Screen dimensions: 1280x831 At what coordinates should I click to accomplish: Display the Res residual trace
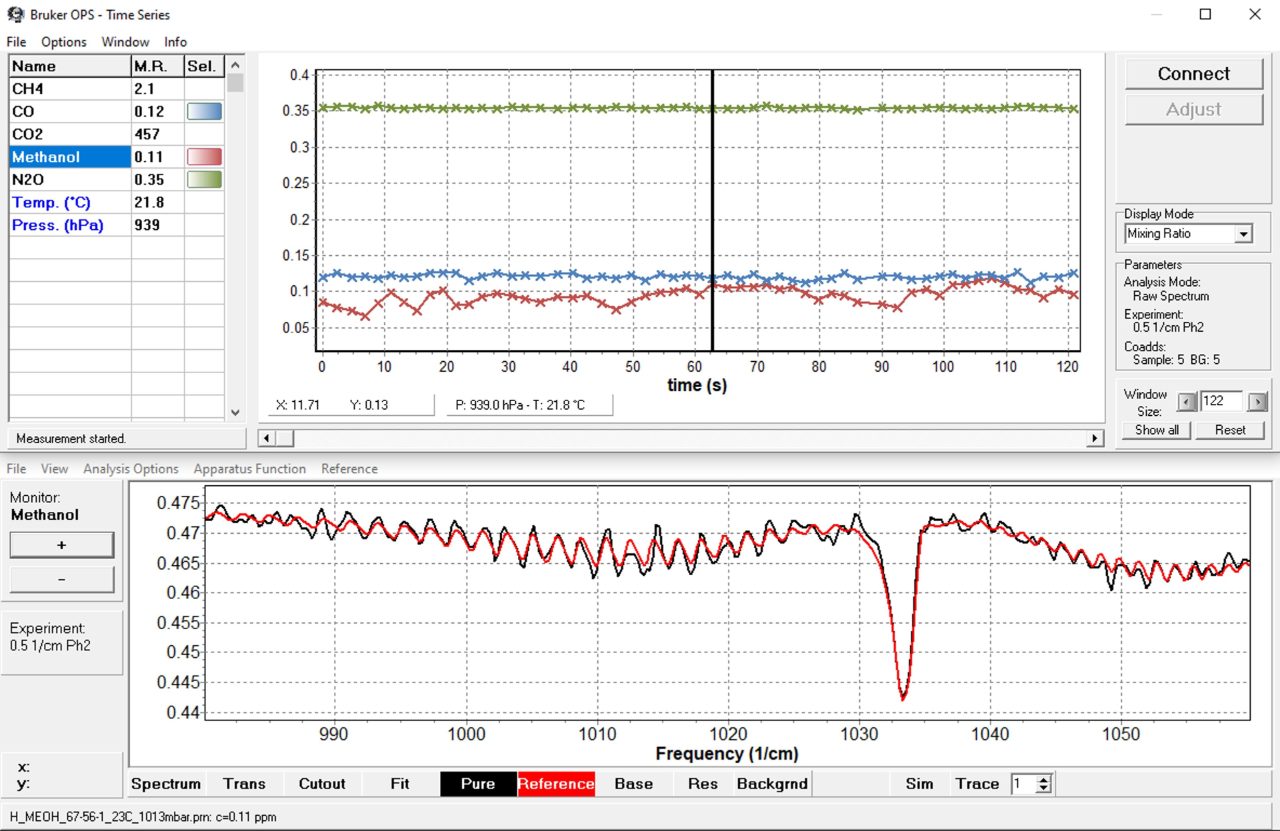(702, 784)
